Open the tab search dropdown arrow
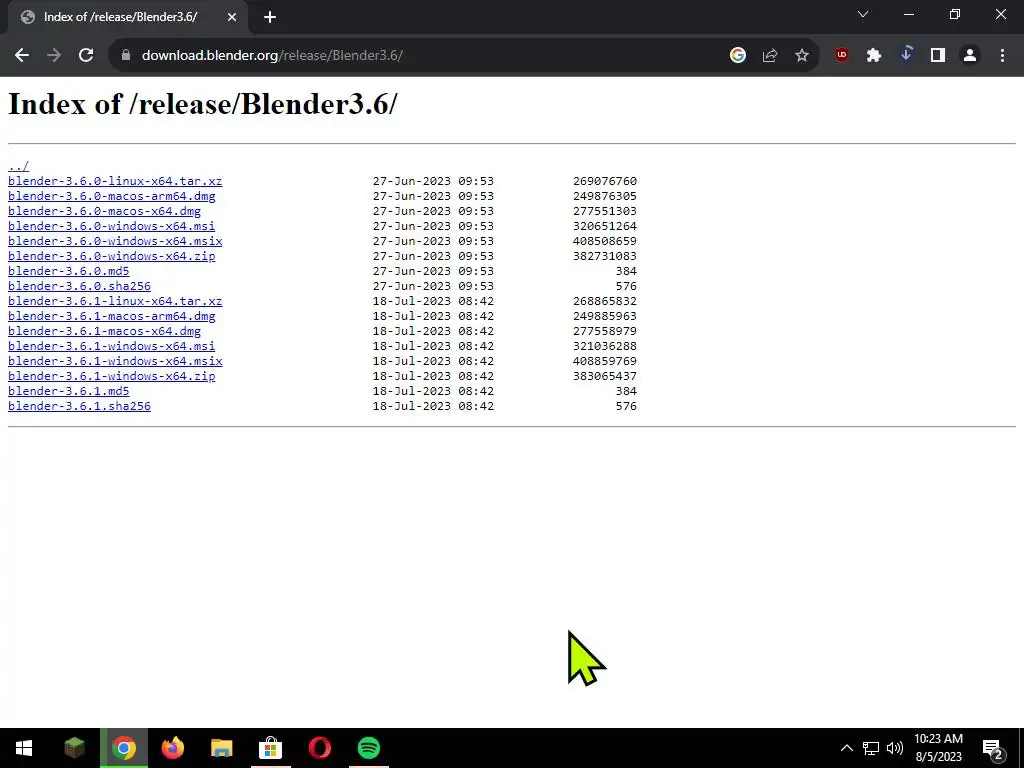Image resolution: width=1024 pixels, height=768 pixels. click(x=863, y=14)
